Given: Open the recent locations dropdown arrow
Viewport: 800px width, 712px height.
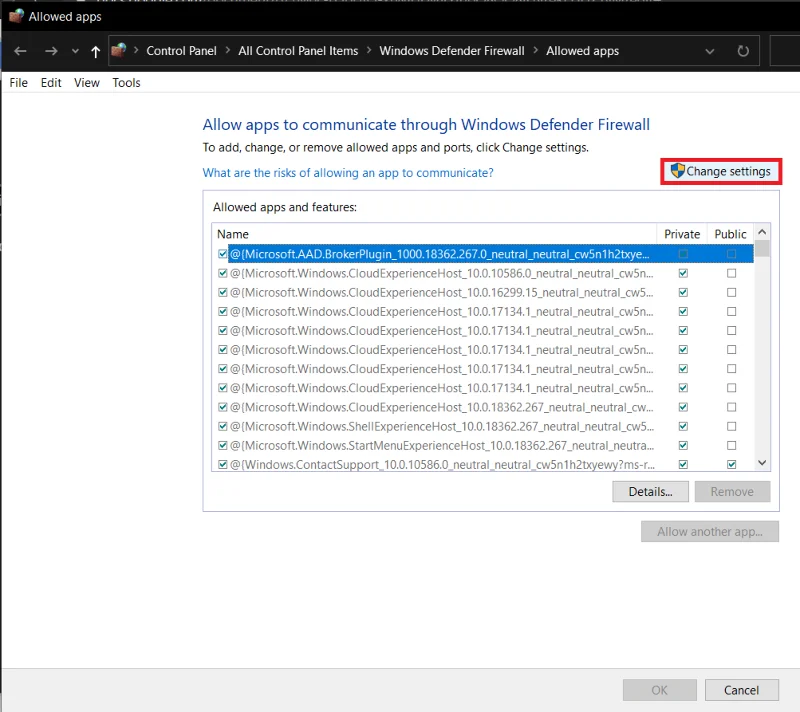Looking at the screenshot, I should (75, 51).
